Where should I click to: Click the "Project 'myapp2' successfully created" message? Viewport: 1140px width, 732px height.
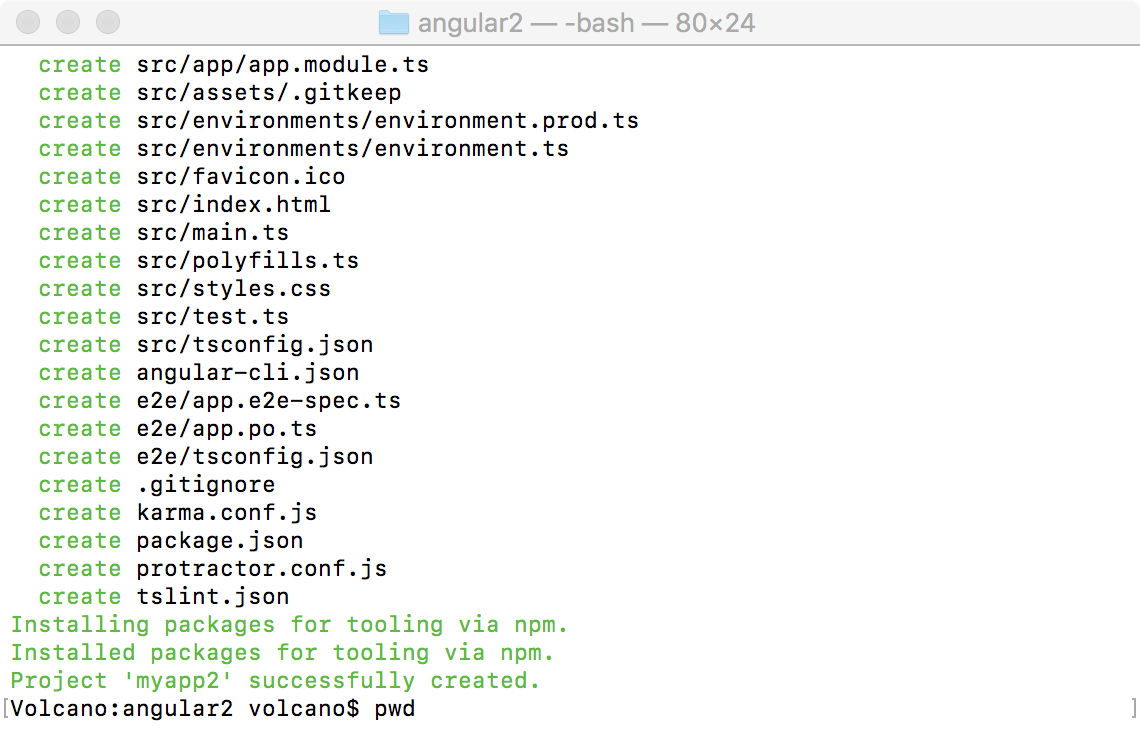(x=275, y=681)
